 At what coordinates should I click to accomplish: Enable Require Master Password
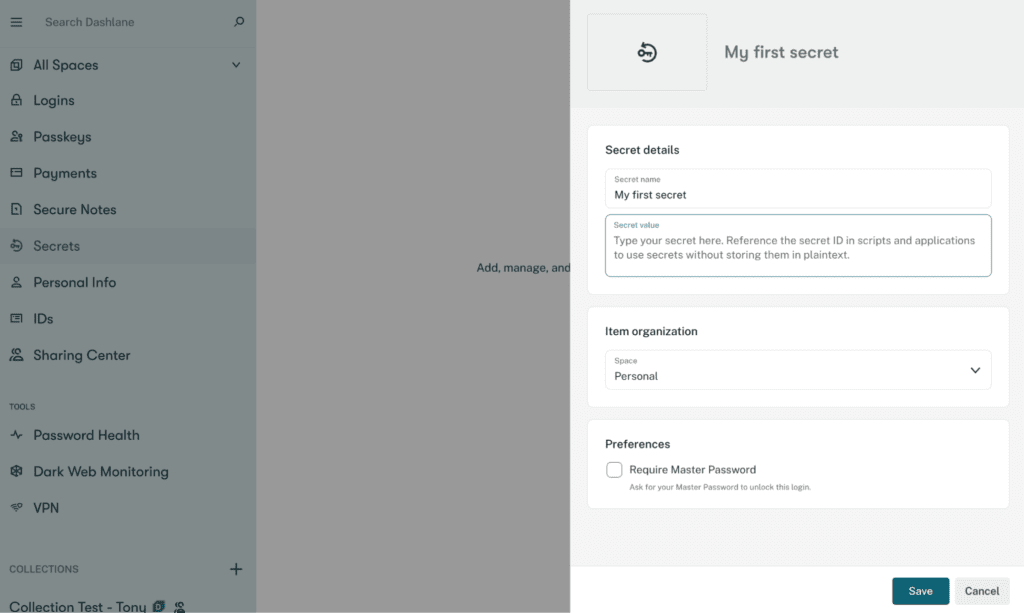pos(614,469)
